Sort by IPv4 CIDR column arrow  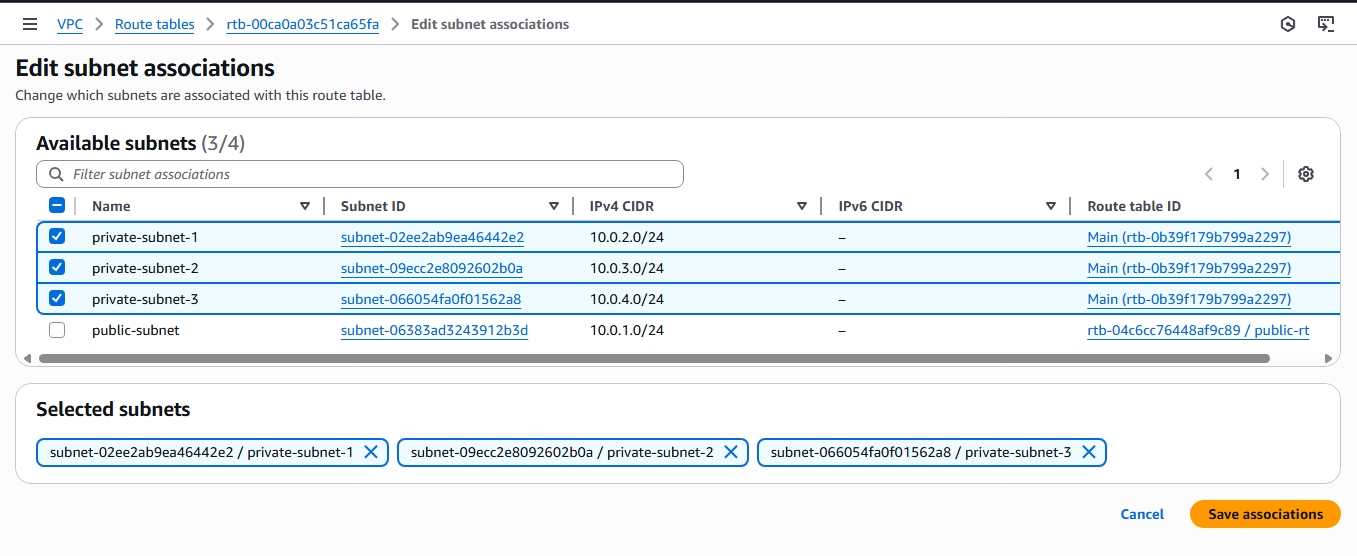tap(801, 206)
